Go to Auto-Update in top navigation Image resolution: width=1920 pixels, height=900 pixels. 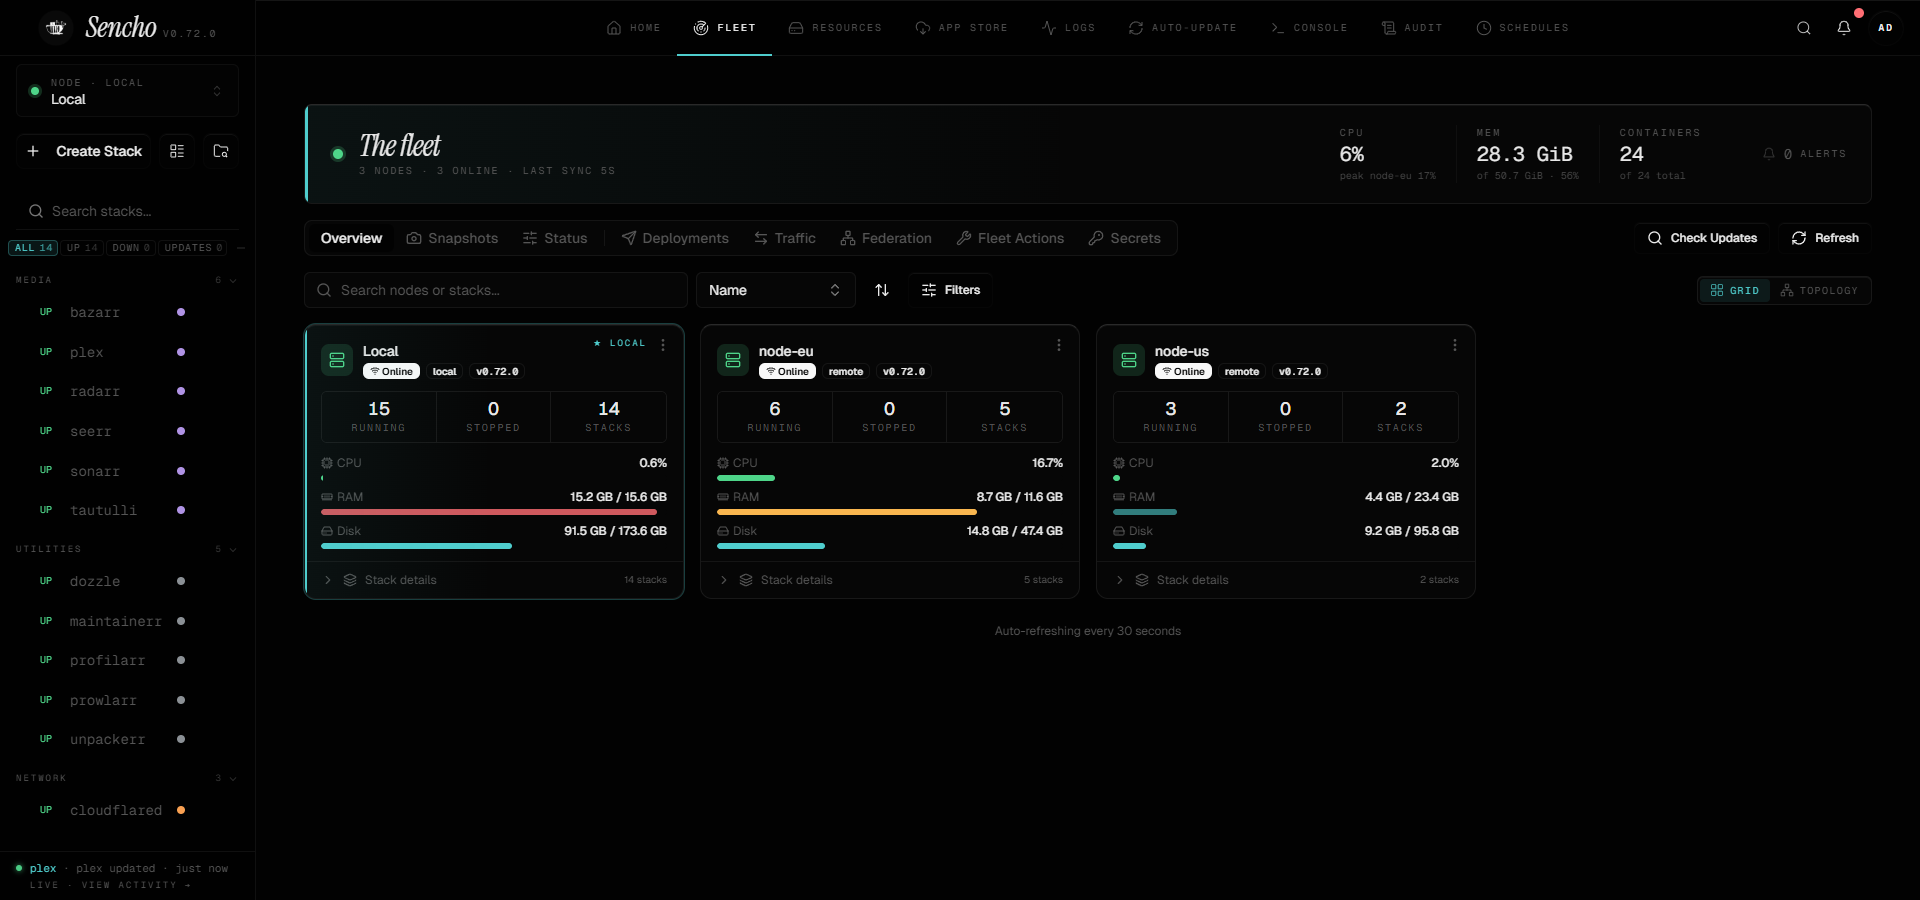click(x=1183, y=28)
